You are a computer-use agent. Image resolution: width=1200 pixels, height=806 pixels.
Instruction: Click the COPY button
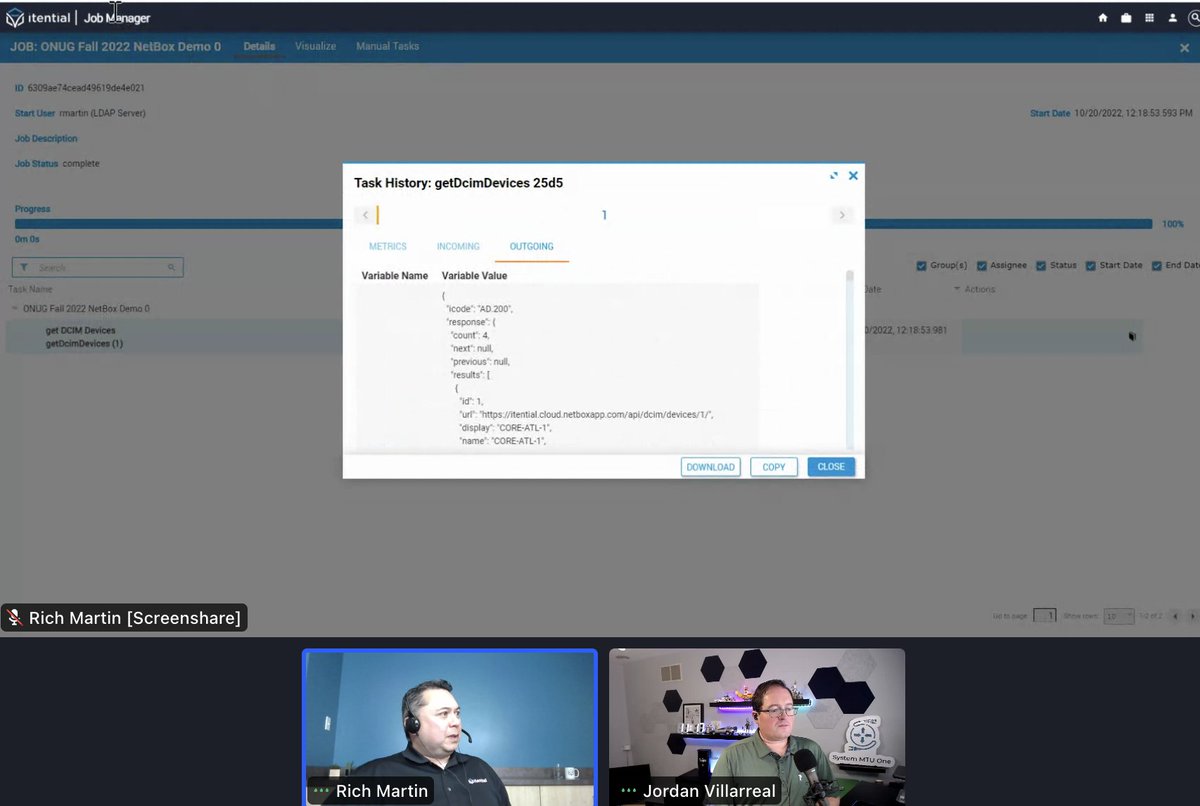(x=774, y=467)
